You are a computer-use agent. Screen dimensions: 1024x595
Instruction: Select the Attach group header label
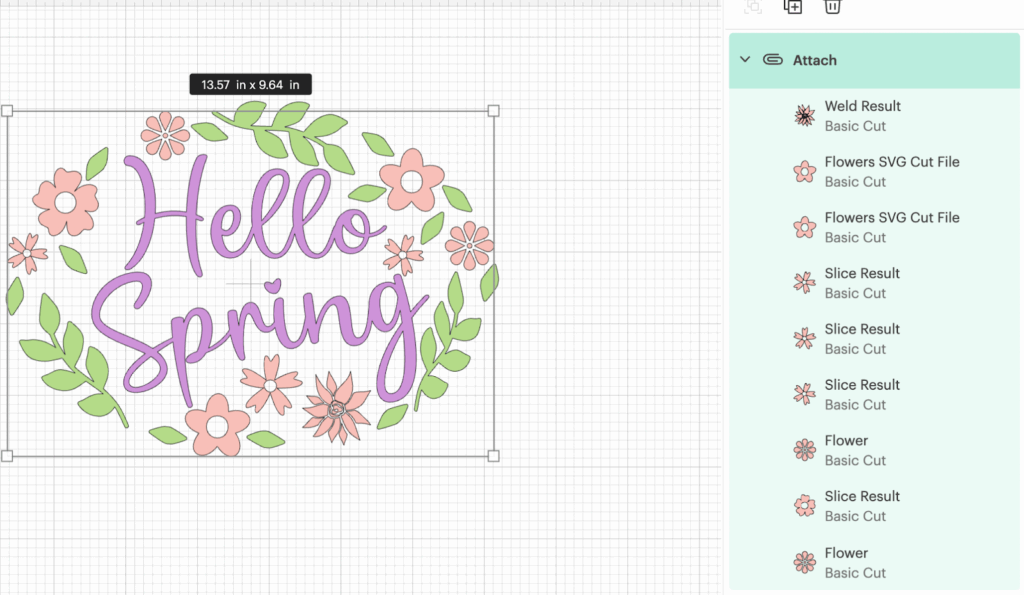[x=814, y=60]
